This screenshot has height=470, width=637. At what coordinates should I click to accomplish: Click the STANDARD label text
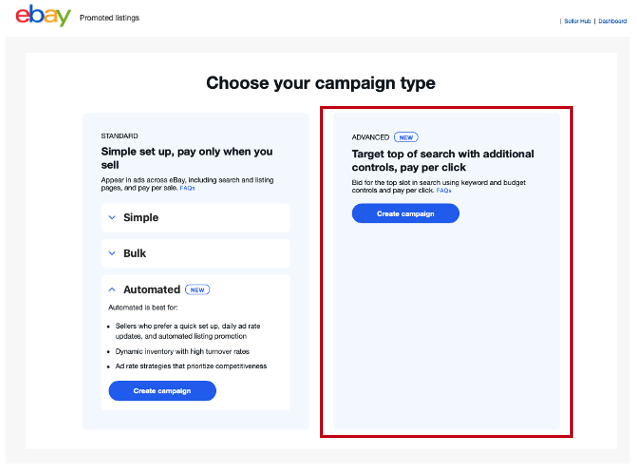[119, 135]
